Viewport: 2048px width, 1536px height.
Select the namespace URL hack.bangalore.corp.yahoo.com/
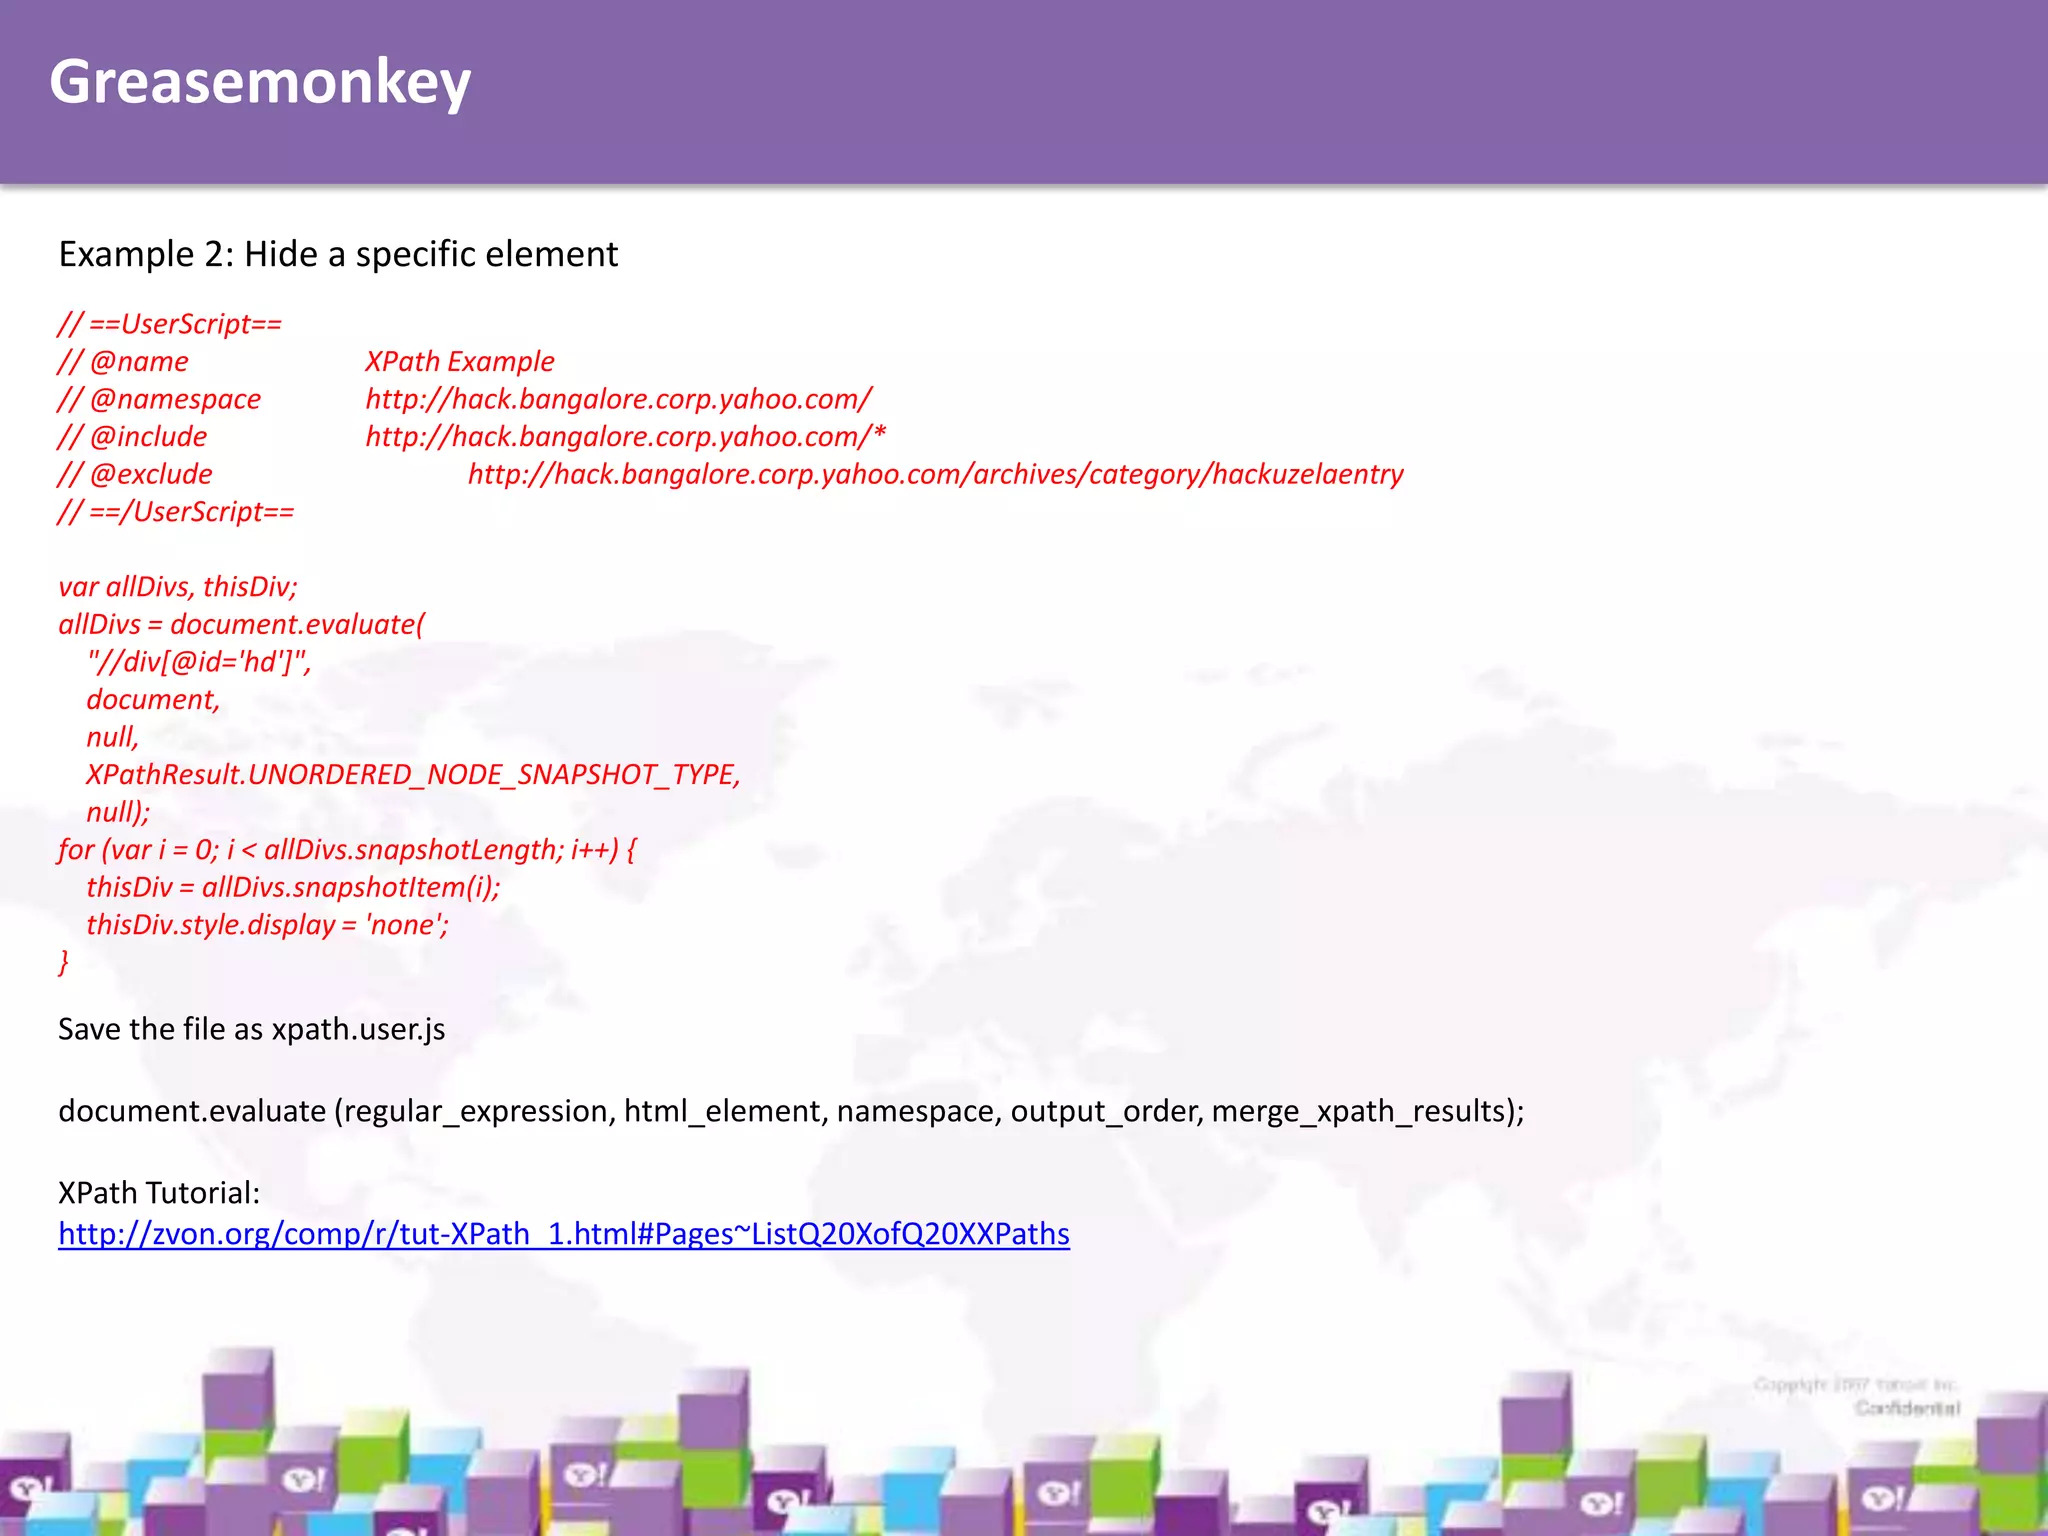[619, 399]
